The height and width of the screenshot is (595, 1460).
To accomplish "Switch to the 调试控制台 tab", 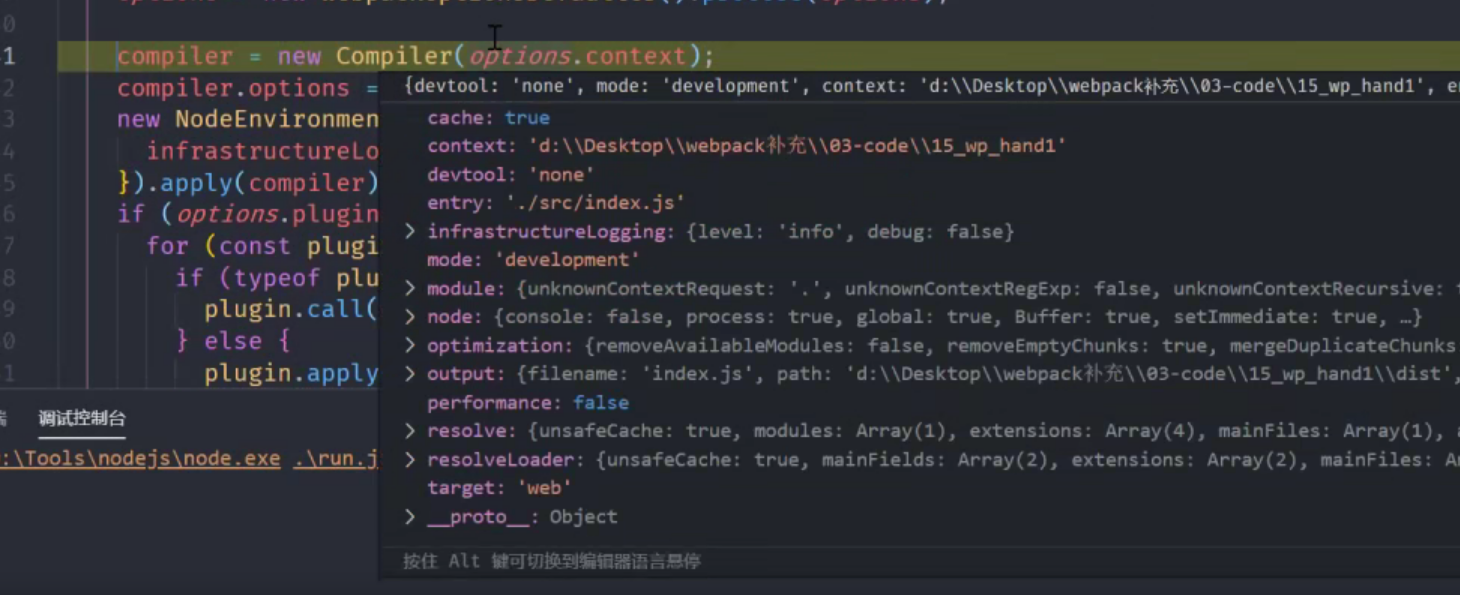I will [x=82, y=418].
